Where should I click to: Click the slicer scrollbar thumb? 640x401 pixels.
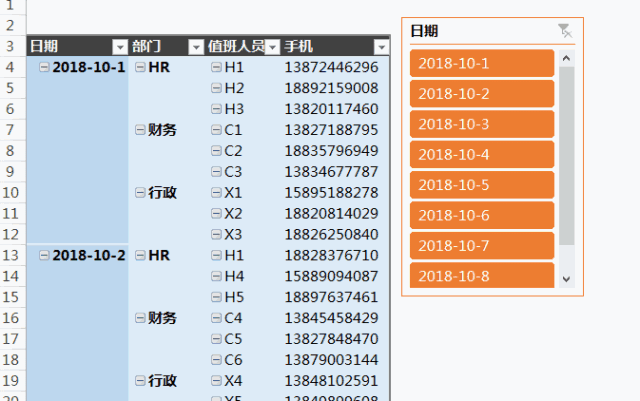tap(567, 156)
